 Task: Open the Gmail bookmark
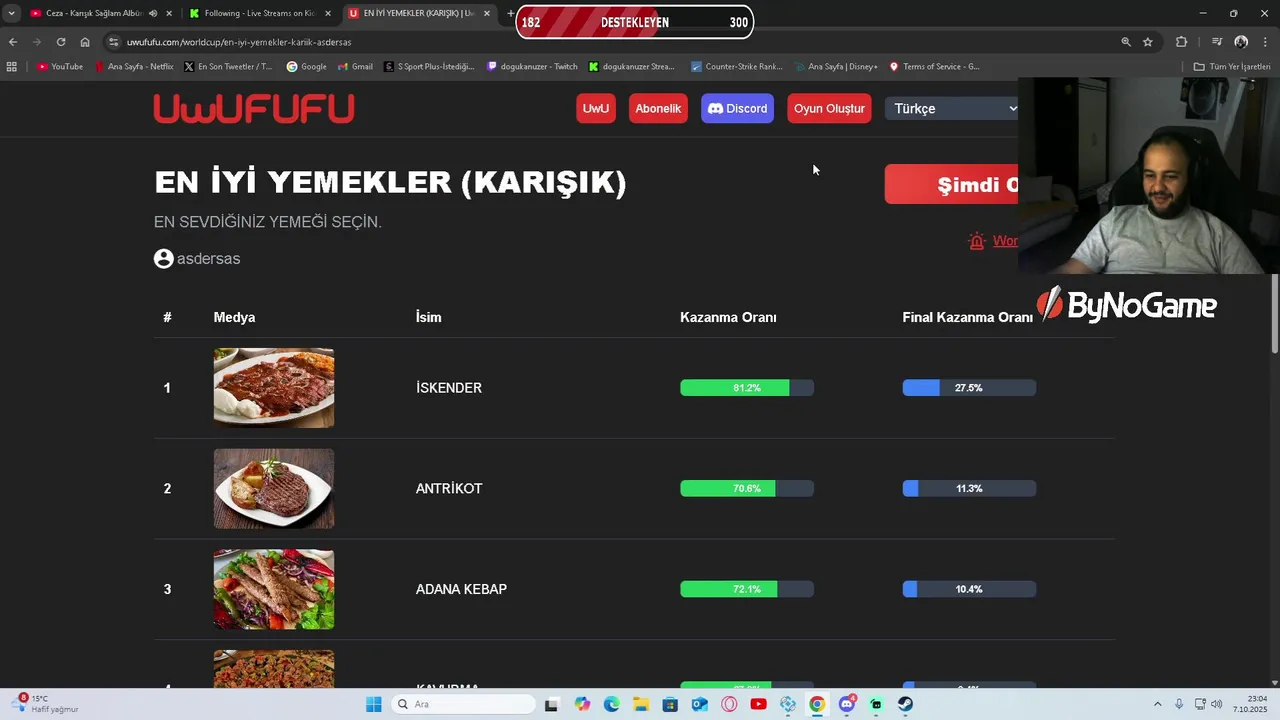355,67
